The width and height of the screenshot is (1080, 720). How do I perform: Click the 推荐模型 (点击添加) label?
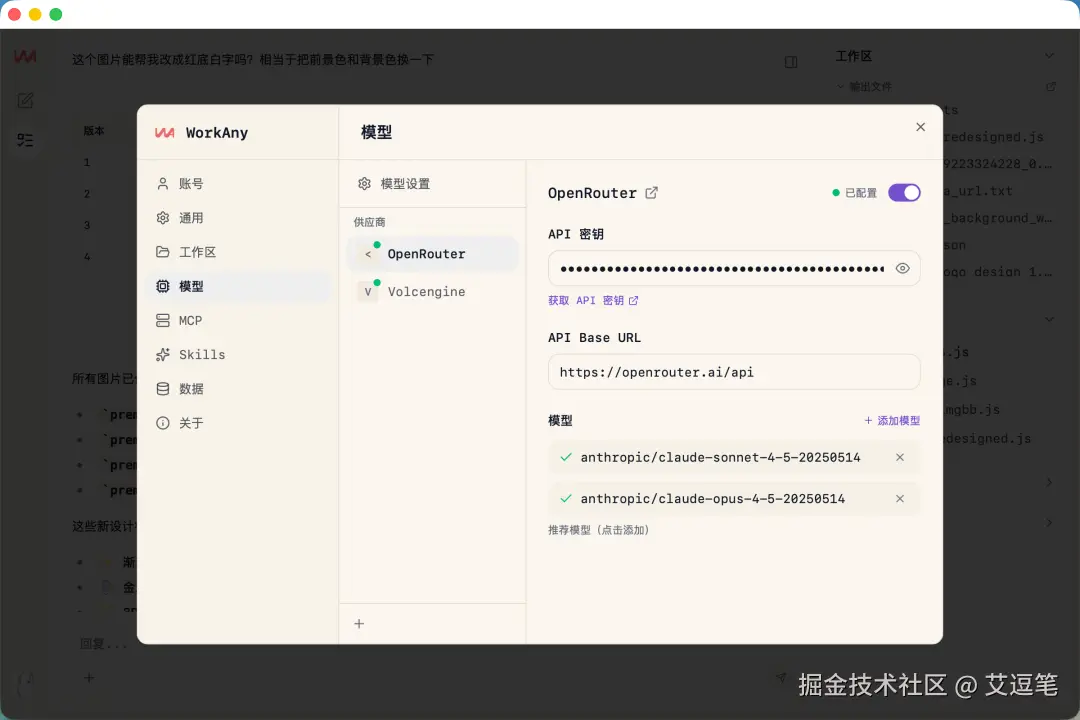coord(599,530)
